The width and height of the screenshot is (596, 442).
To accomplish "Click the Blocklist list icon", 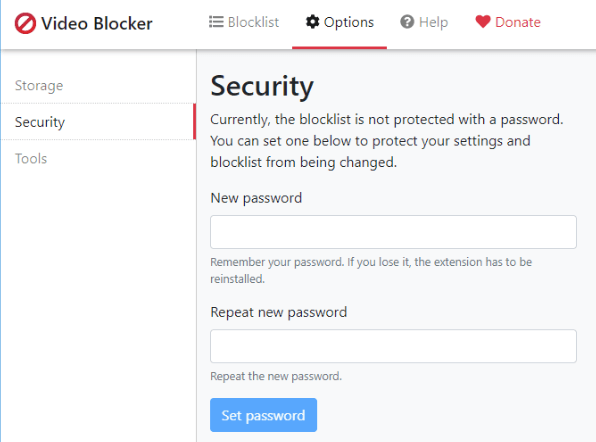I will click(216, 22).
